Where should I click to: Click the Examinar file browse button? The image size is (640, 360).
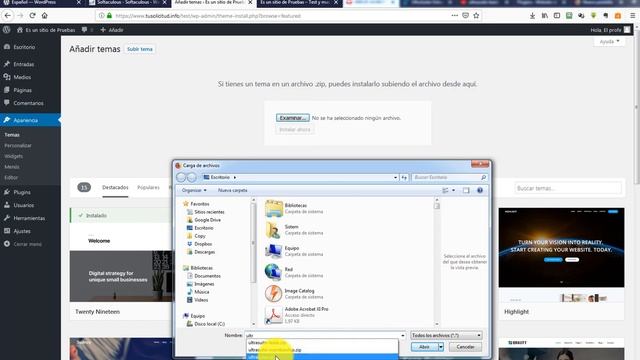tap(293, 118)
